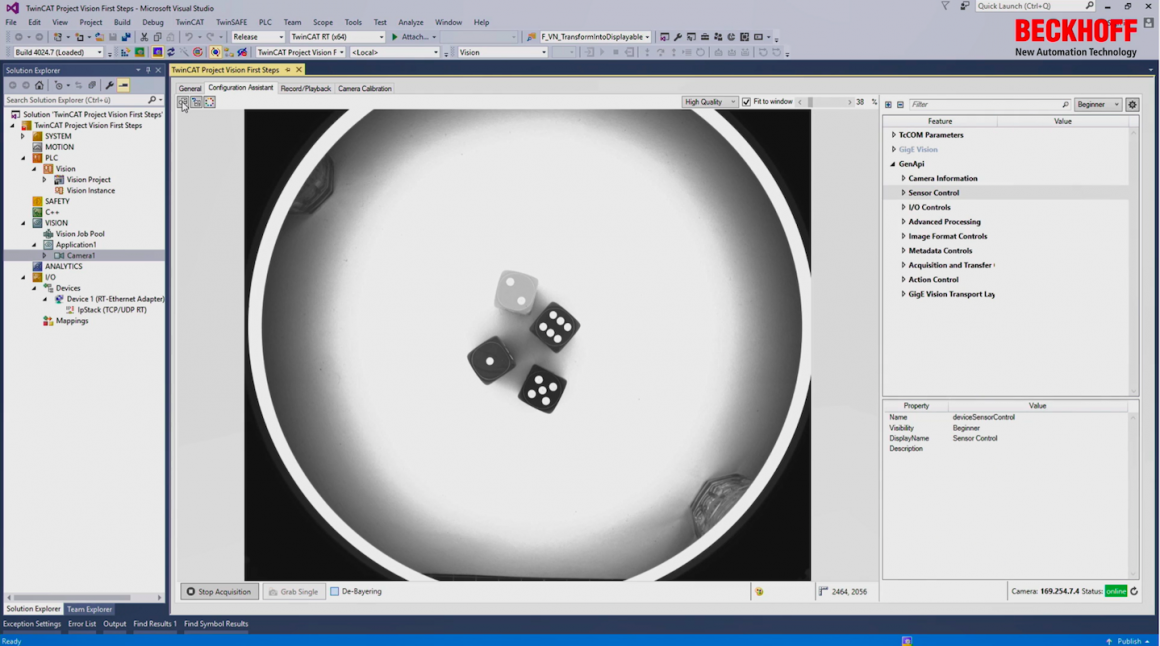Screen dimensions: 1160x646
Task: Open the TwinCAT menu
Action: tap(189, 22)
